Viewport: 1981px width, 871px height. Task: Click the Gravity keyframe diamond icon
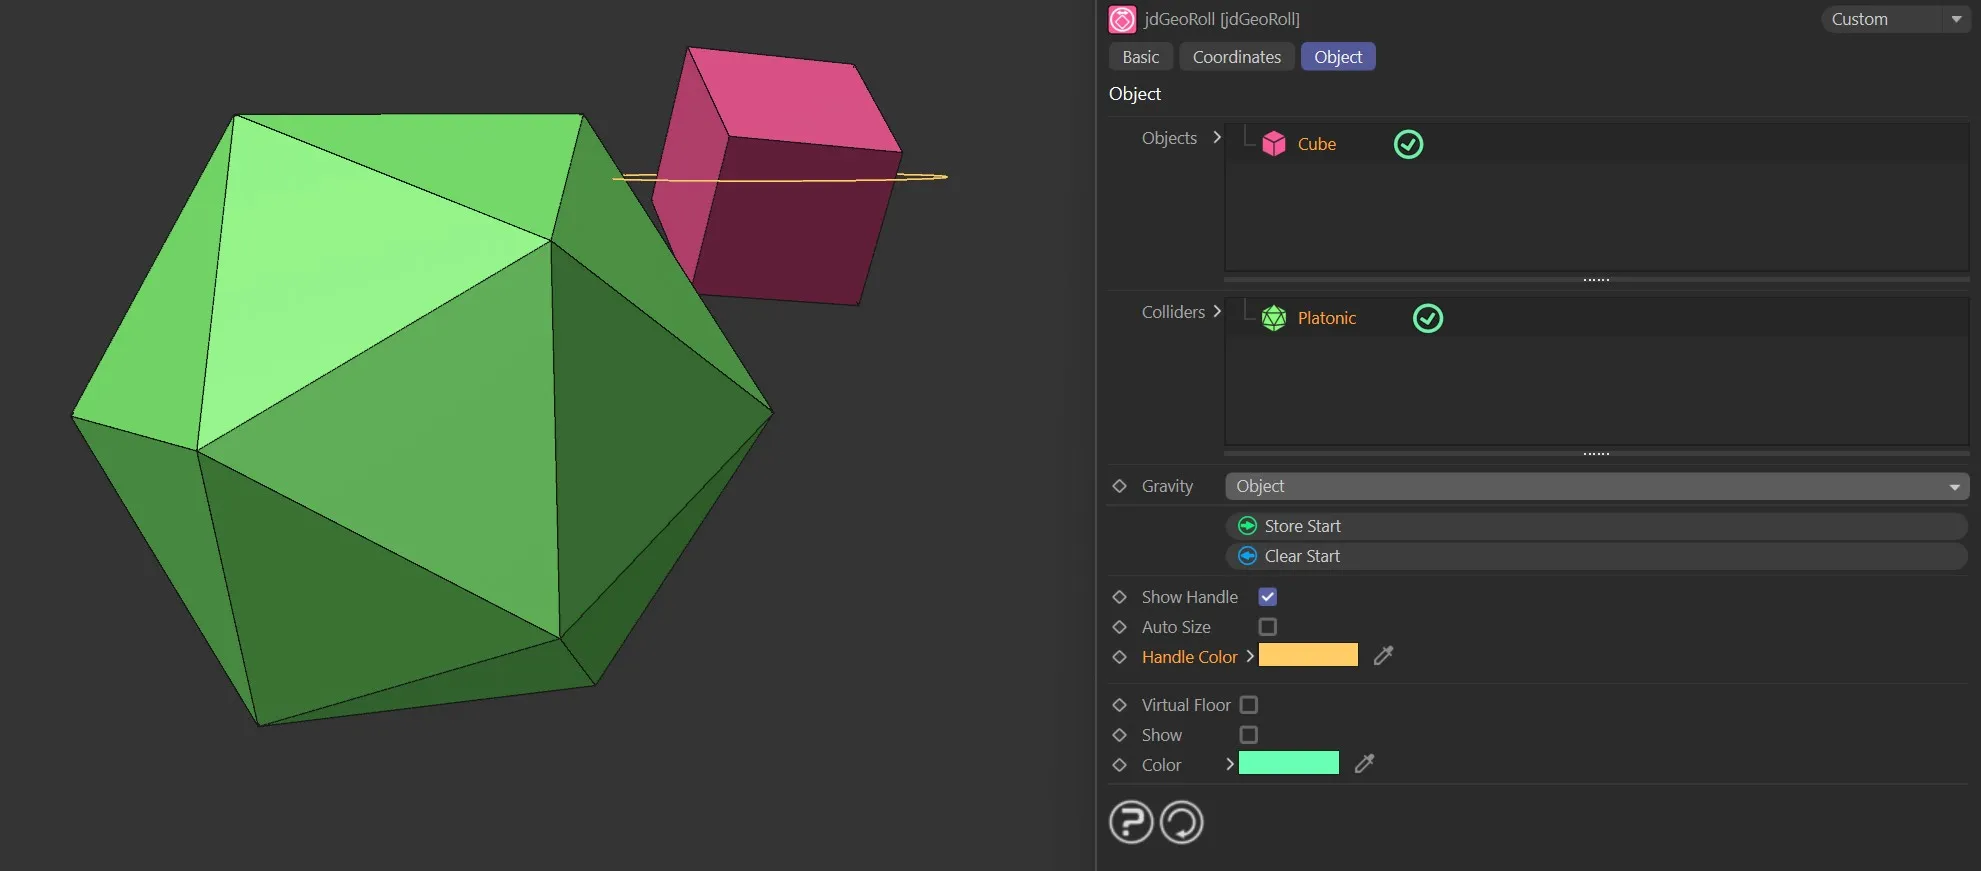[1119, 486]
